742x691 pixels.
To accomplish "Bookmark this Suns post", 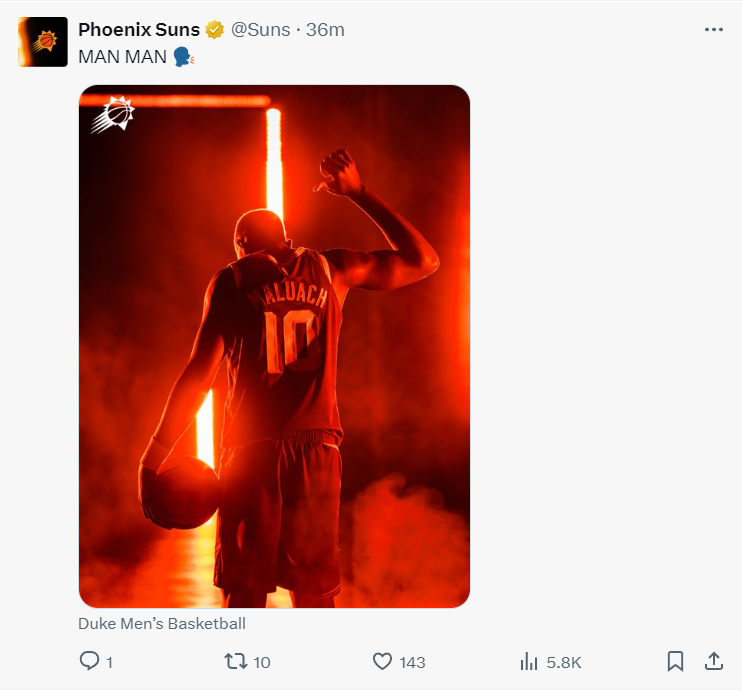I will (x=675, y=661).
